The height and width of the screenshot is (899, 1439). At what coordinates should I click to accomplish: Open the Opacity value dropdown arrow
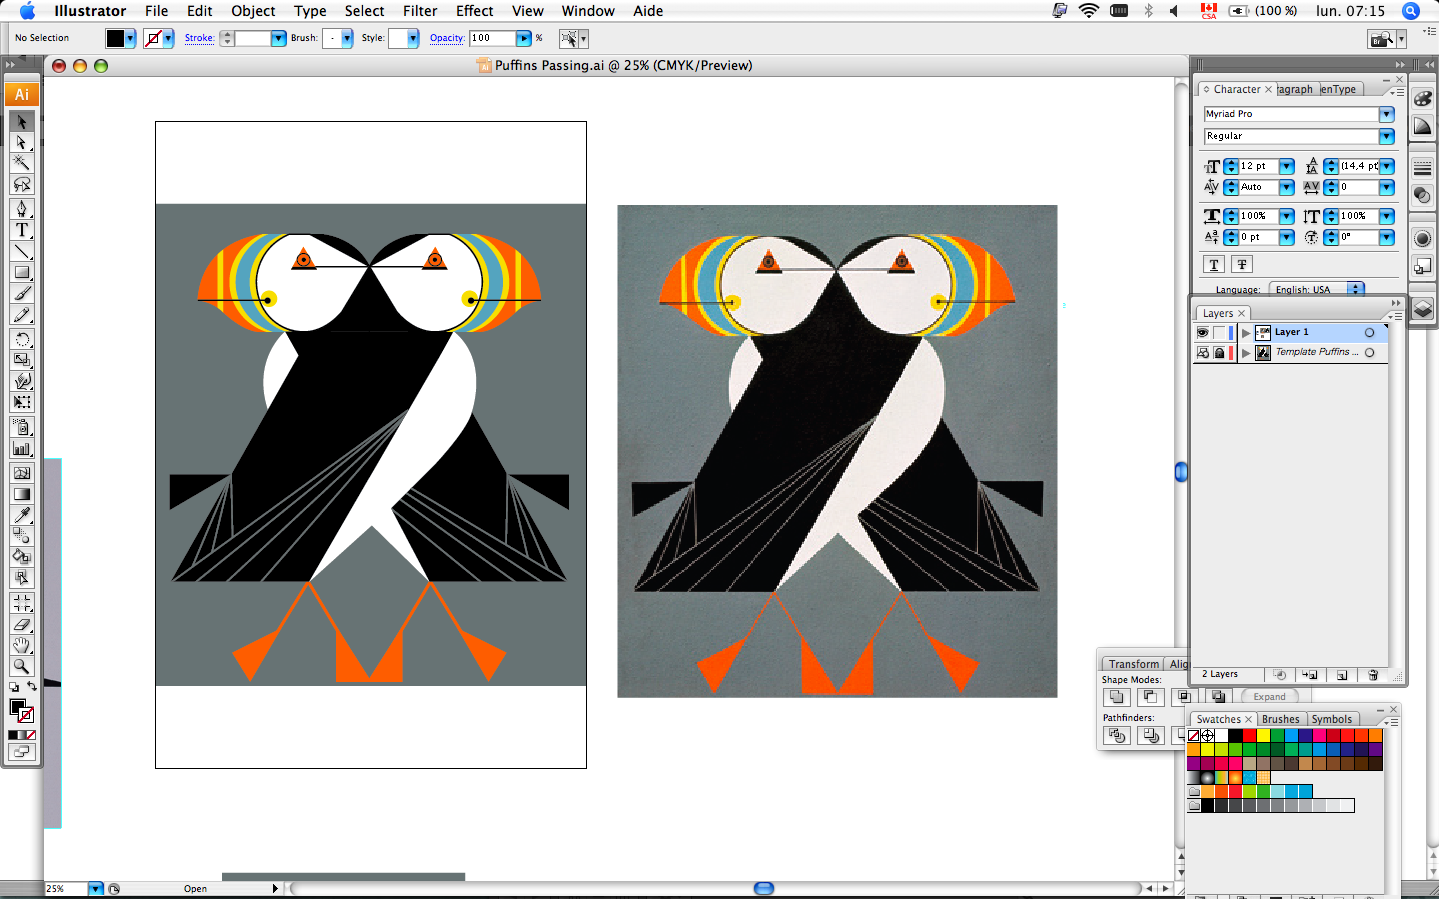(524, 38)
